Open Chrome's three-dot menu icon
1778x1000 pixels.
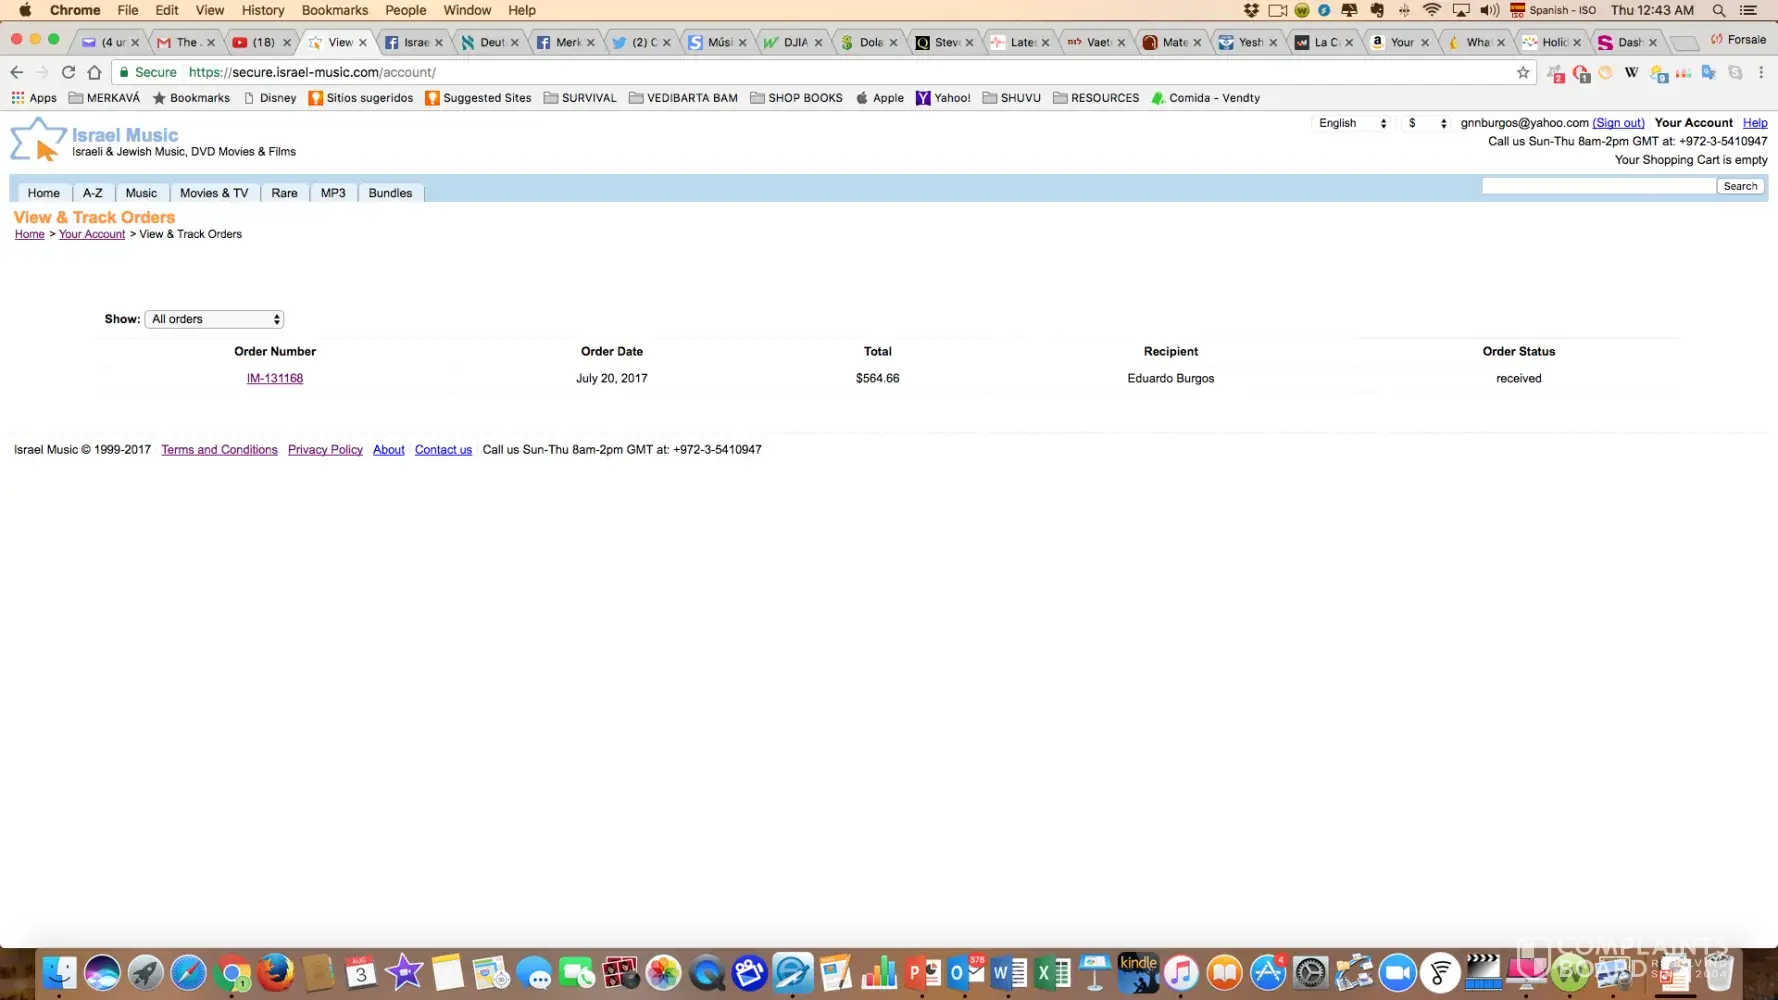[1761, 72]
